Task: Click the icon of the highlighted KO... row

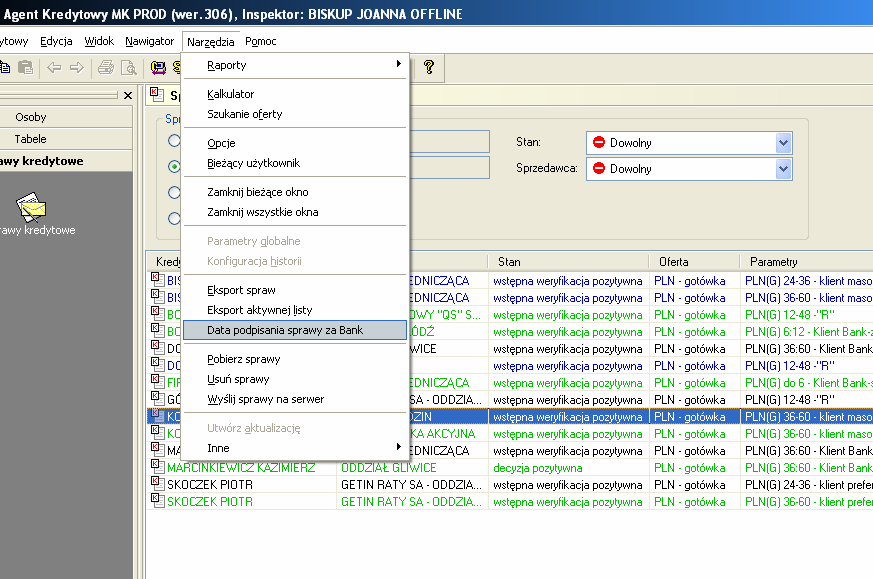Action: [157, 415]
